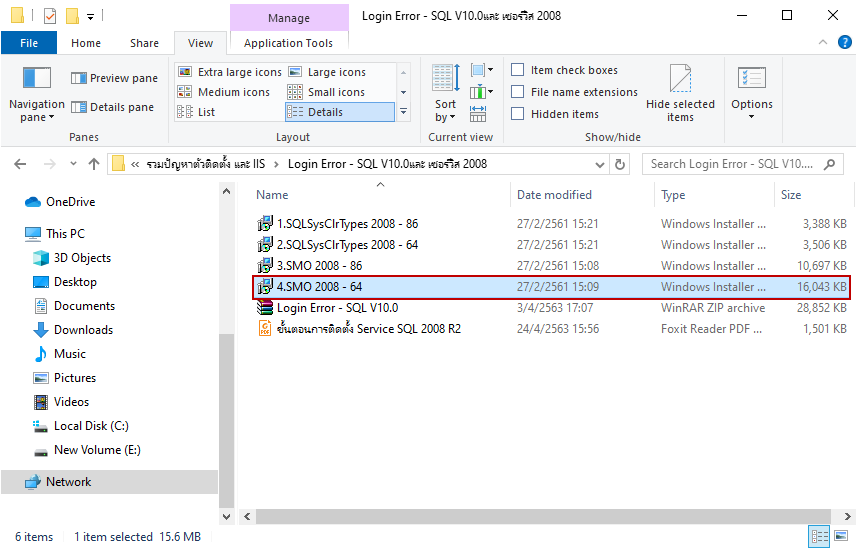Viewport: 857px width, 549px height.
Task: Open the File menu
Action: coord(29,43)
